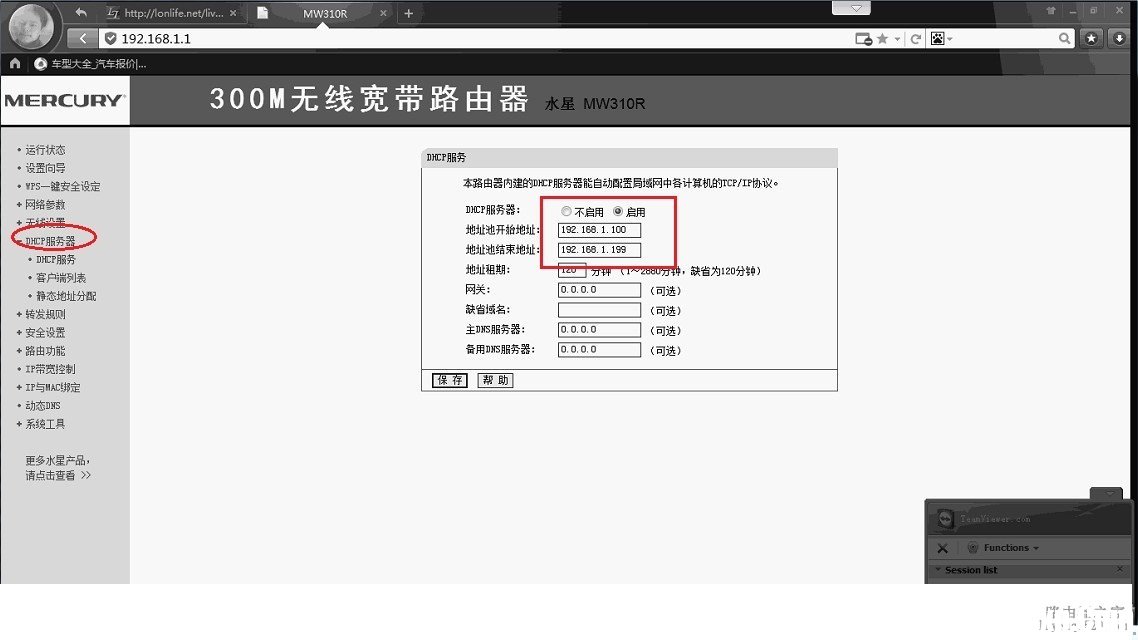Bookmark this page with the star

tap(883, 38)
